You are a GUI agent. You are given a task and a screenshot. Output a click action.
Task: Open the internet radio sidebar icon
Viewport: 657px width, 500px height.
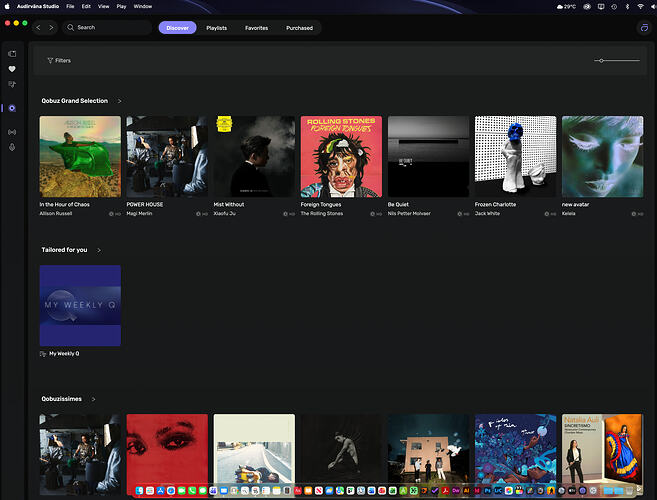(12, 132)
